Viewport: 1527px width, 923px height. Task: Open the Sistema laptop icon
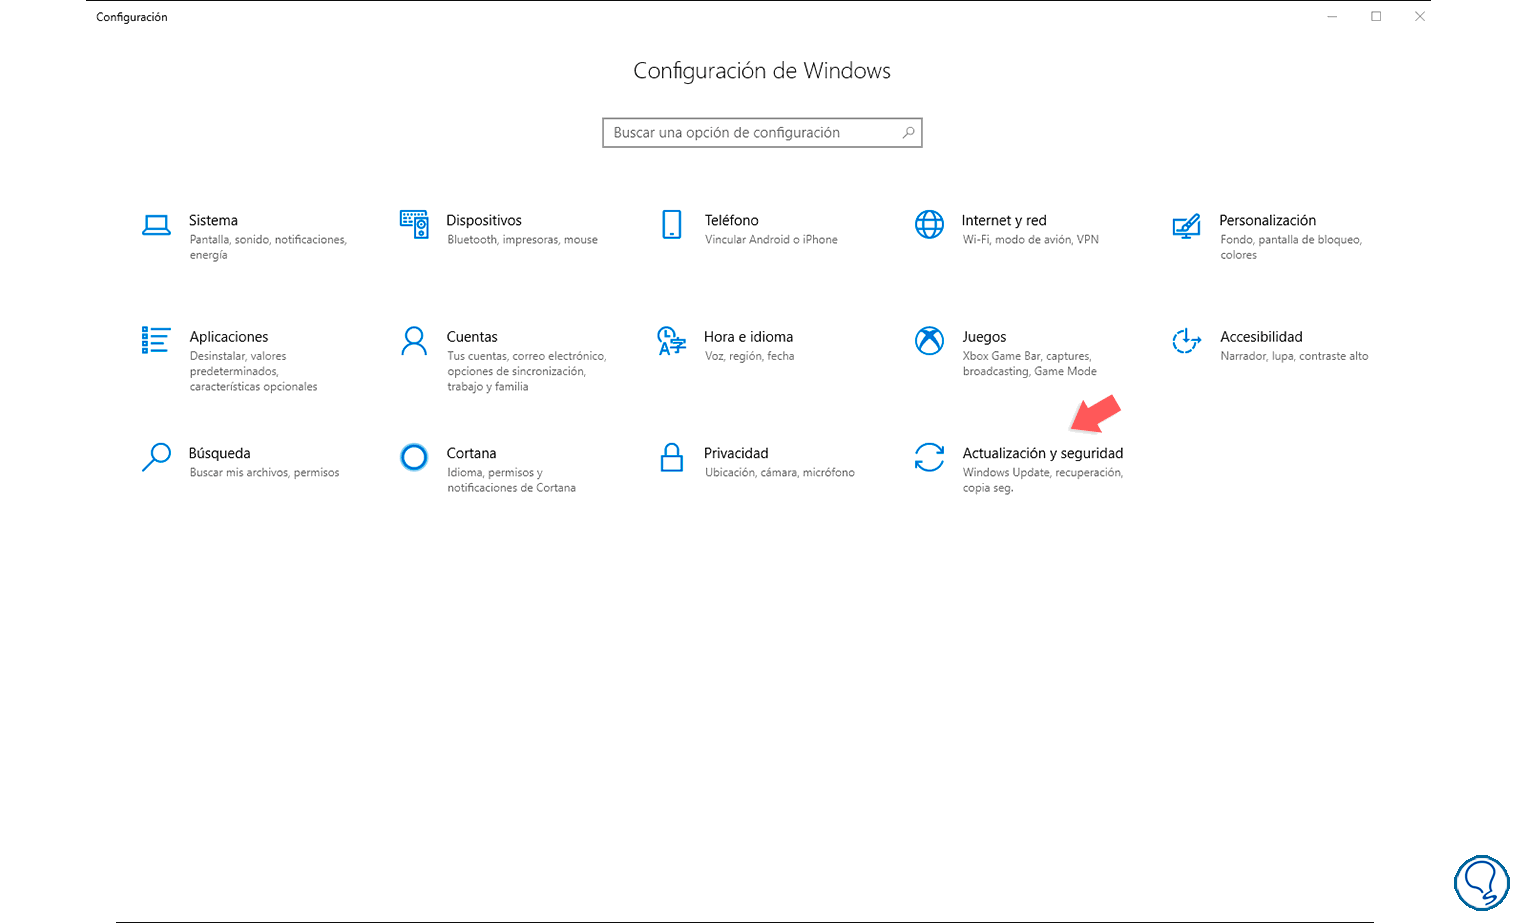click(156, 225)
